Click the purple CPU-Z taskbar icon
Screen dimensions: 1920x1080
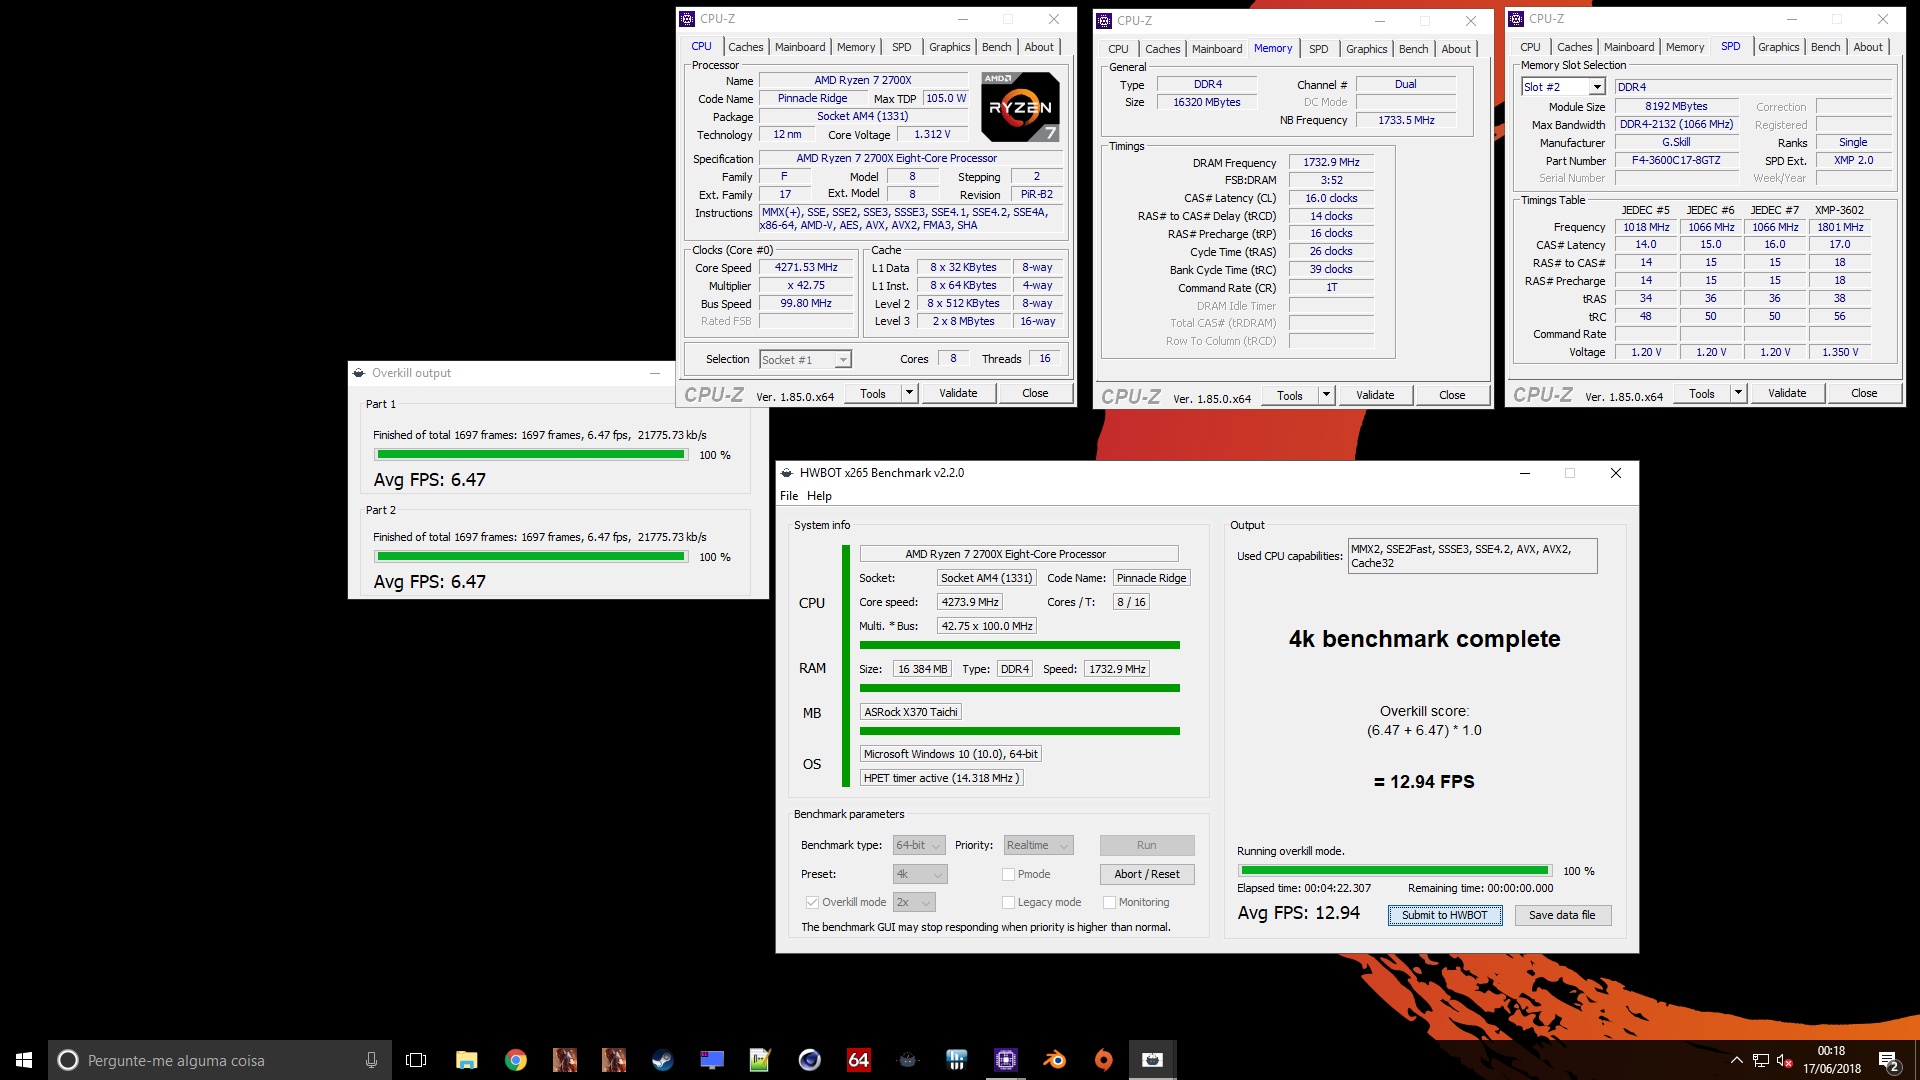(x=1005, y=1060)
